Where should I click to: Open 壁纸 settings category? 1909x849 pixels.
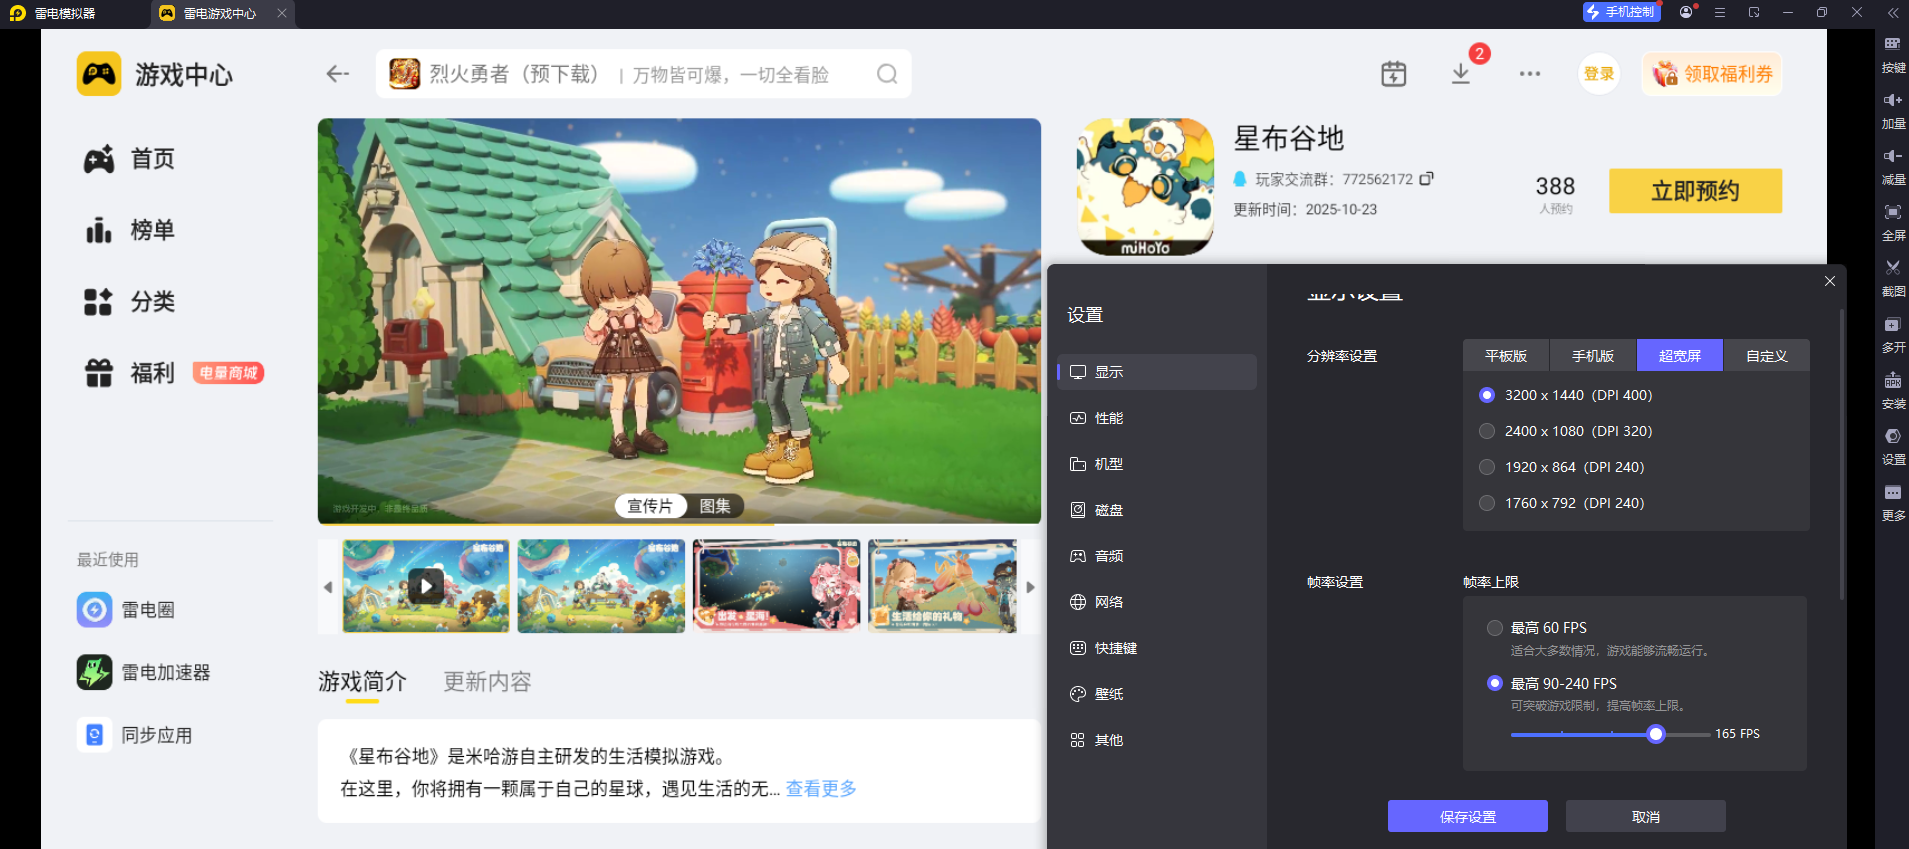1157,694
